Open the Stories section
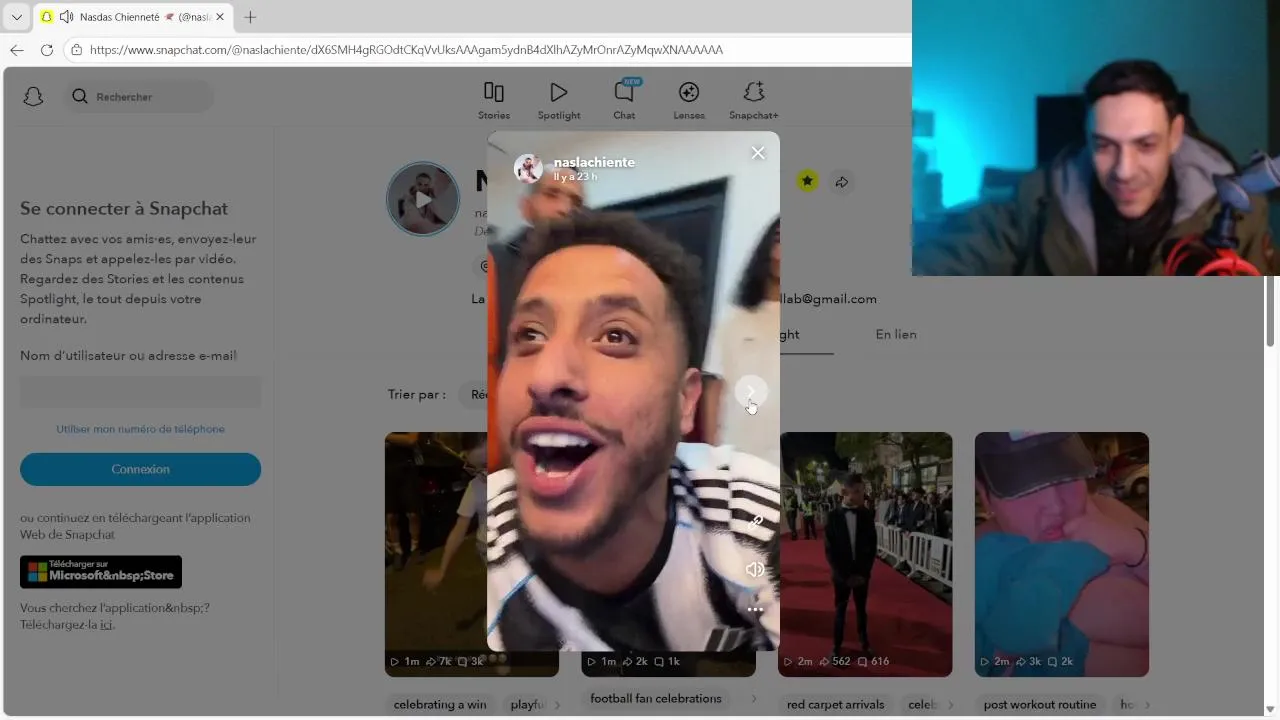 coord(494,101)
